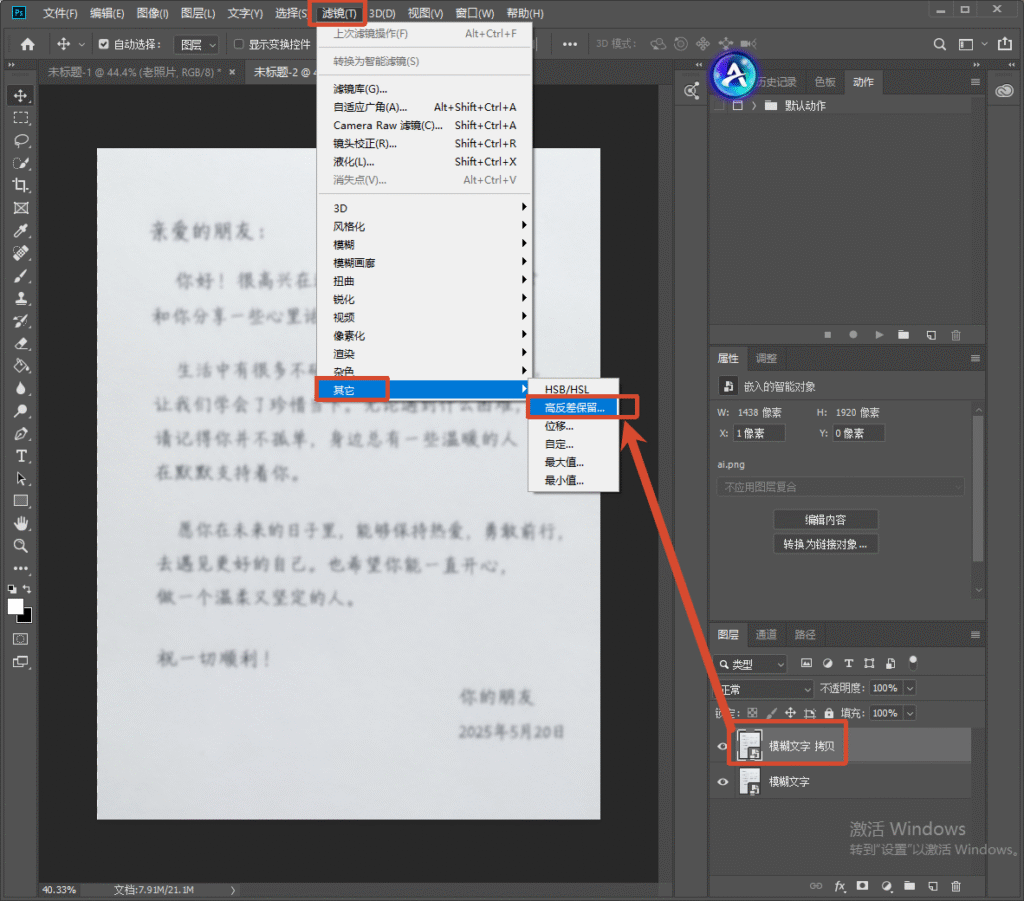Click the Home icon in options bar

(x=27, y=44)
